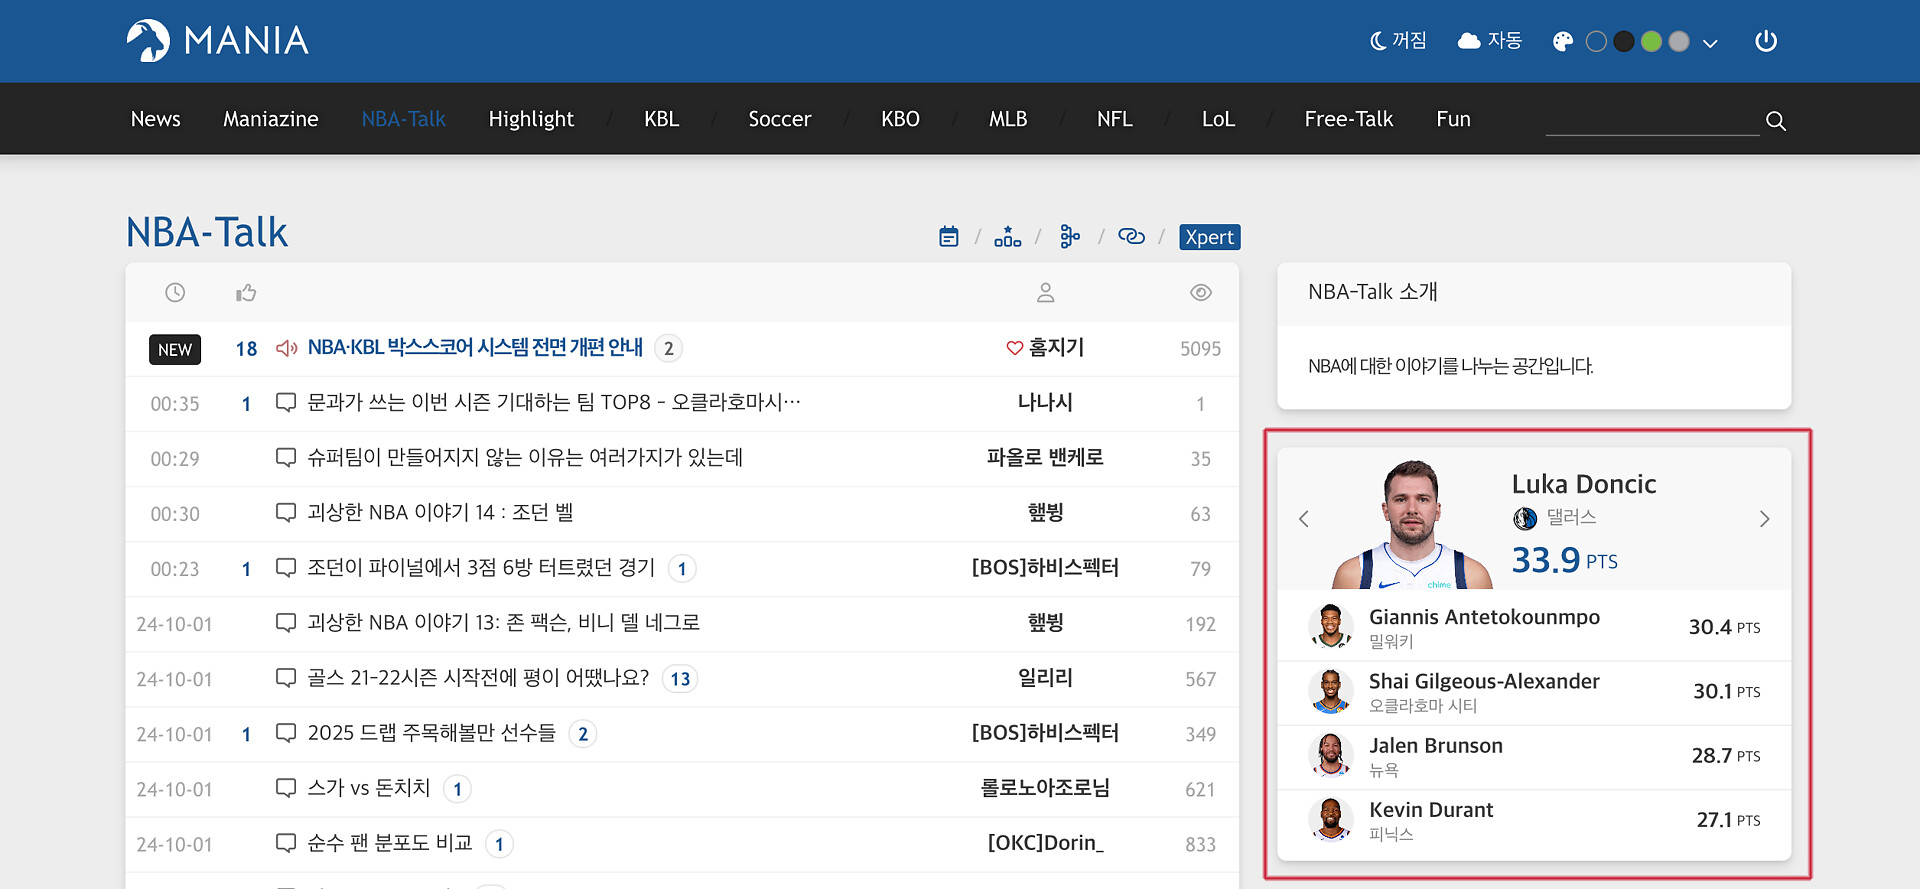Click the ranking podium icon
1920x889 pixels.
[1007, 237]
